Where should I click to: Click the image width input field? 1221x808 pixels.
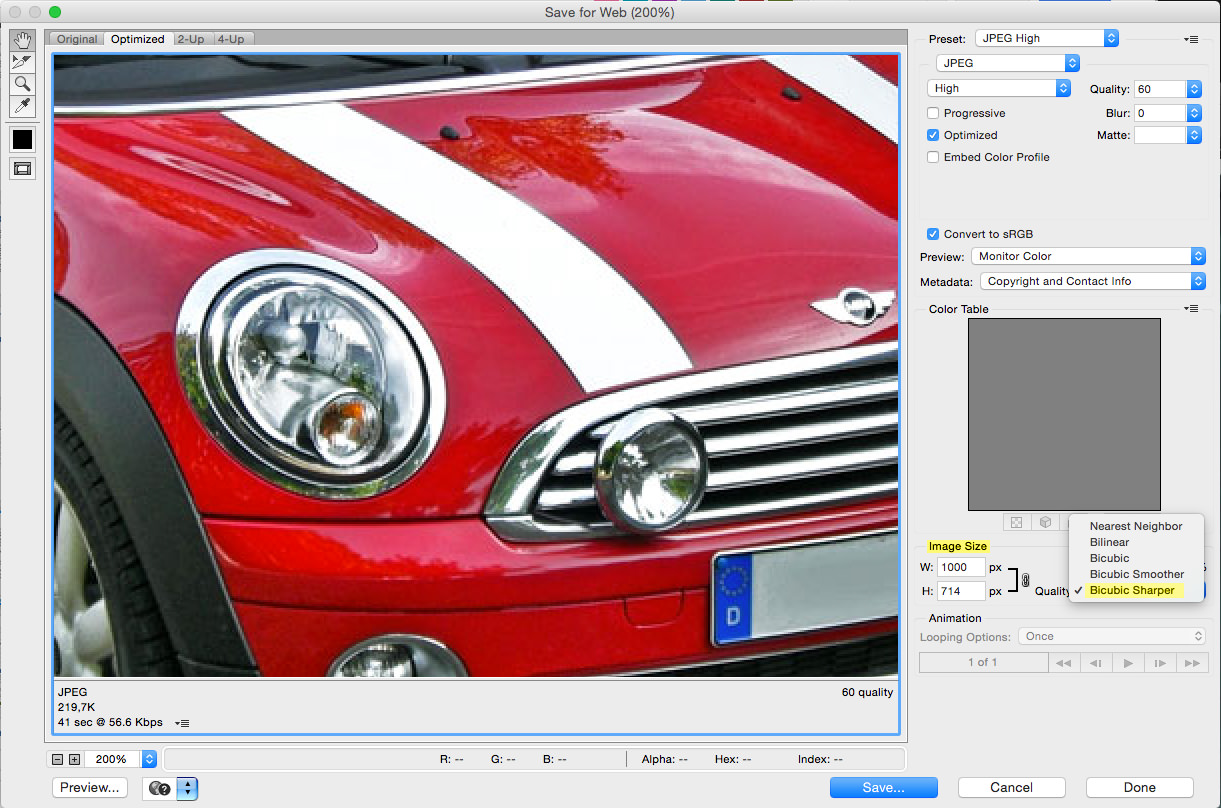961,567
